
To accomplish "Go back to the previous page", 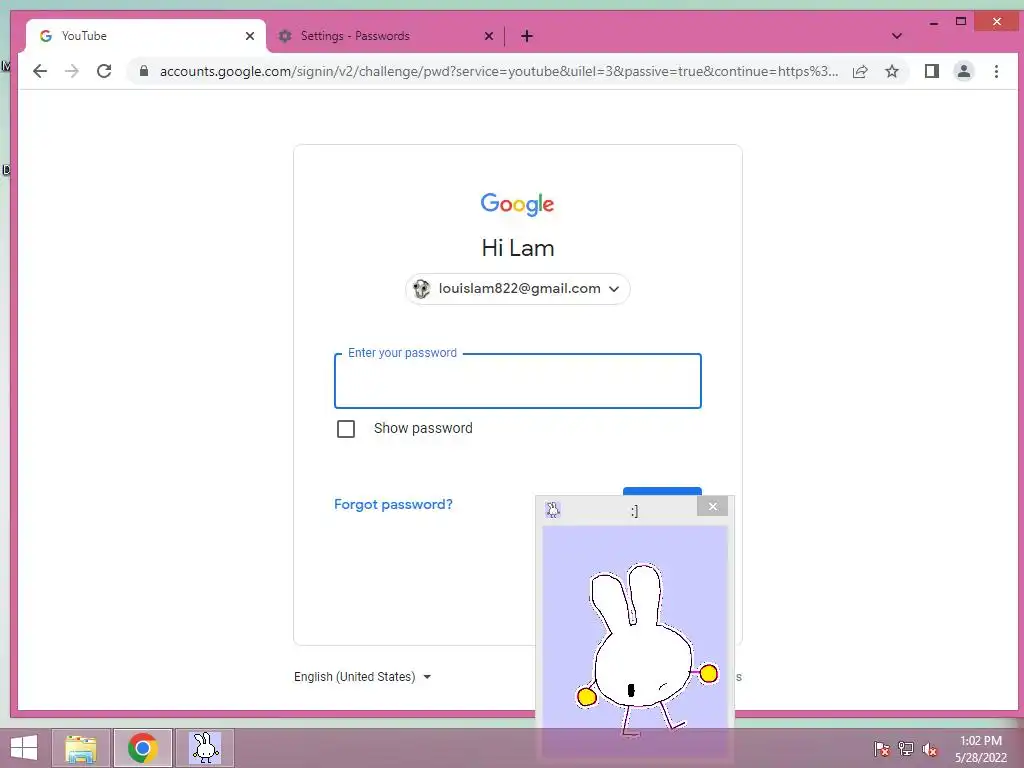I will click(40, 71).
